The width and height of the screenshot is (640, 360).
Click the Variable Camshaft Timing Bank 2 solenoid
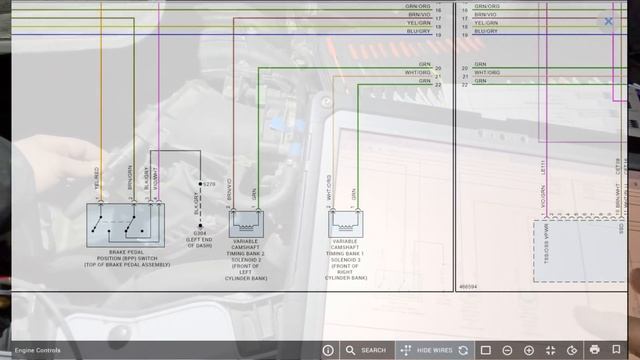(246, 224)
